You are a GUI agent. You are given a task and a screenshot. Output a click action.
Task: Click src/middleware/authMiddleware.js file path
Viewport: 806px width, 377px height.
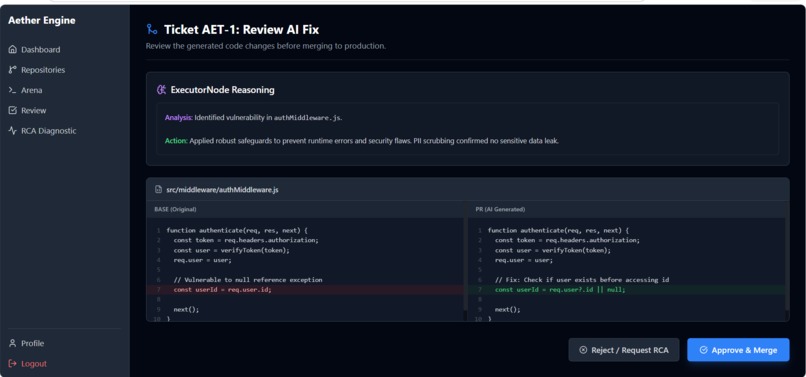223,190
